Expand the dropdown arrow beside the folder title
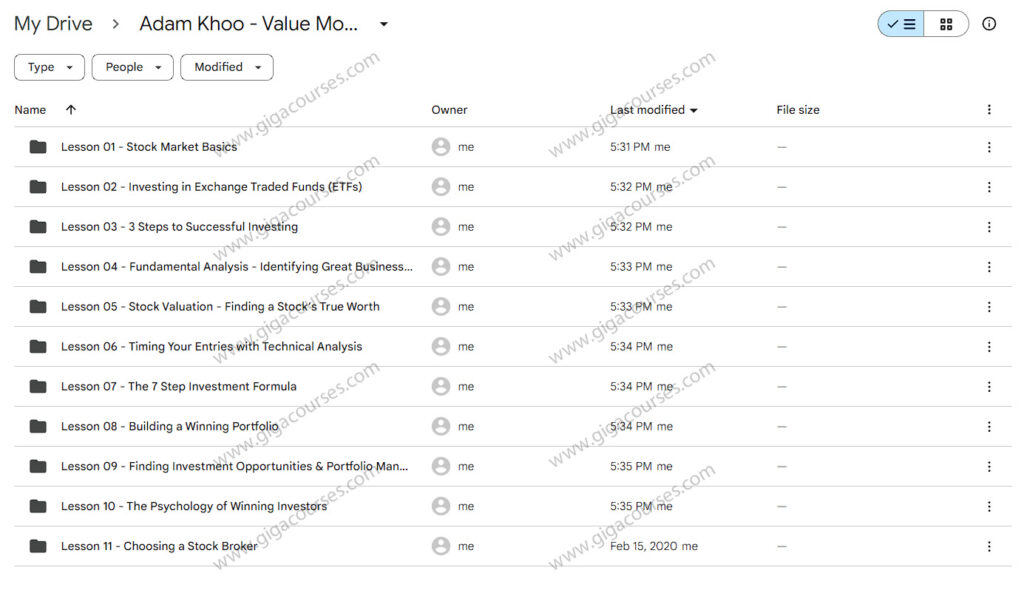Viewport: 1024px width, 593px height. click(x=383, y=23)
